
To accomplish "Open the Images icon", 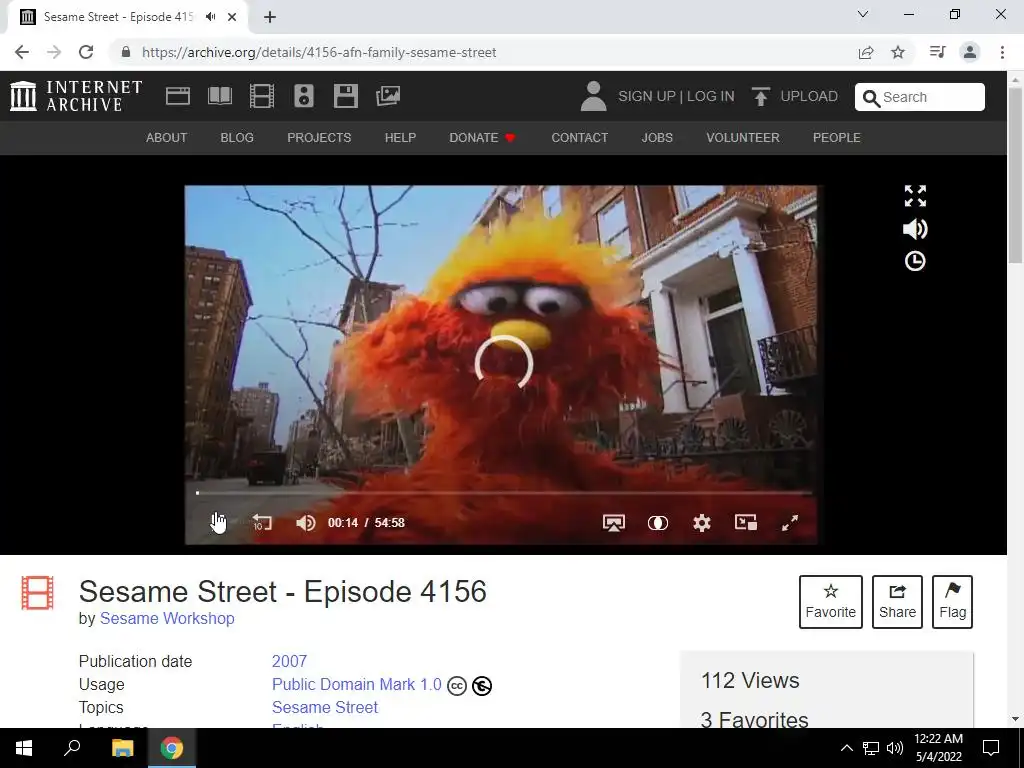I will click(x=388, y=96).
